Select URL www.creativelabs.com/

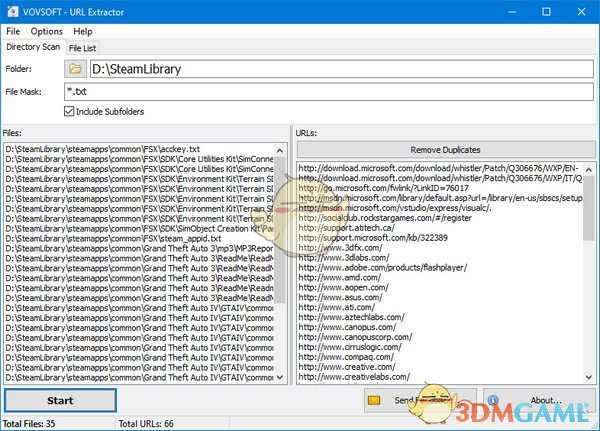[x=440, y=377]
